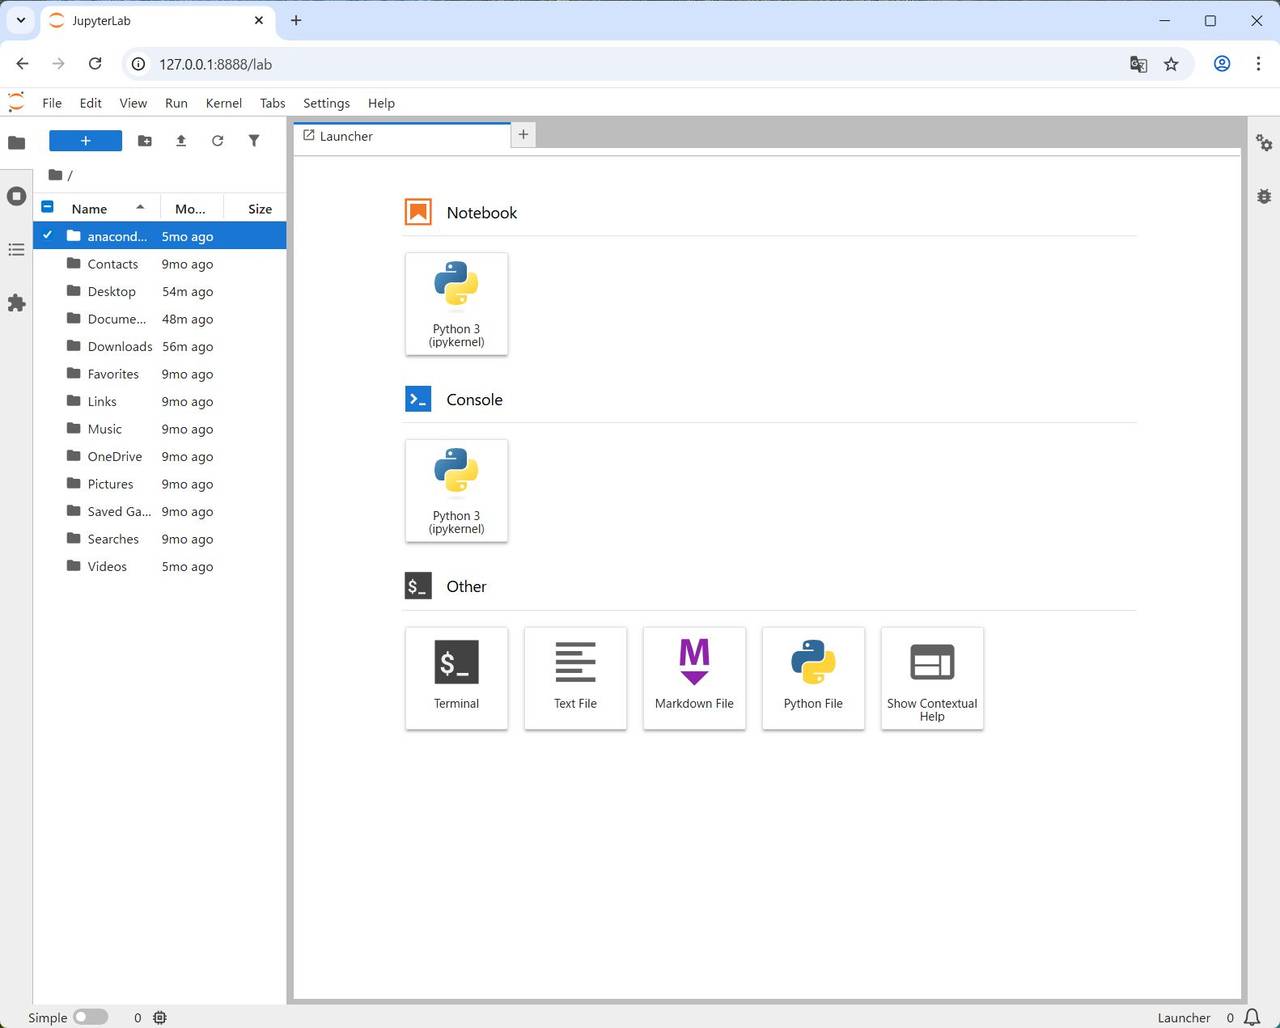Open the Extension Manager puzzle icon
The height and width of the screenshot is (1028, 1280).
(x=16, y=303)
